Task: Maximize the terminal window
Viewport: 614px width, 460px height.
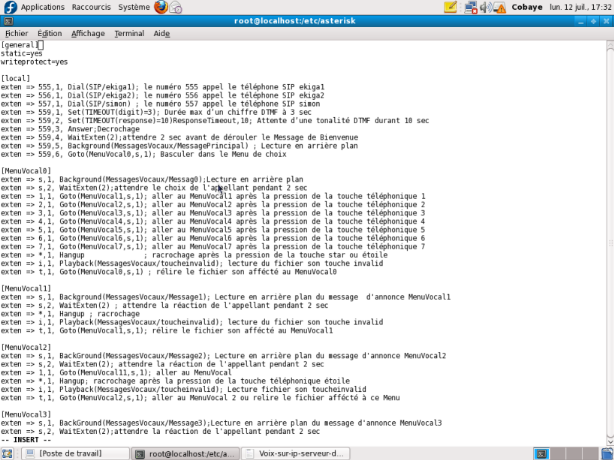Action: 593,21
